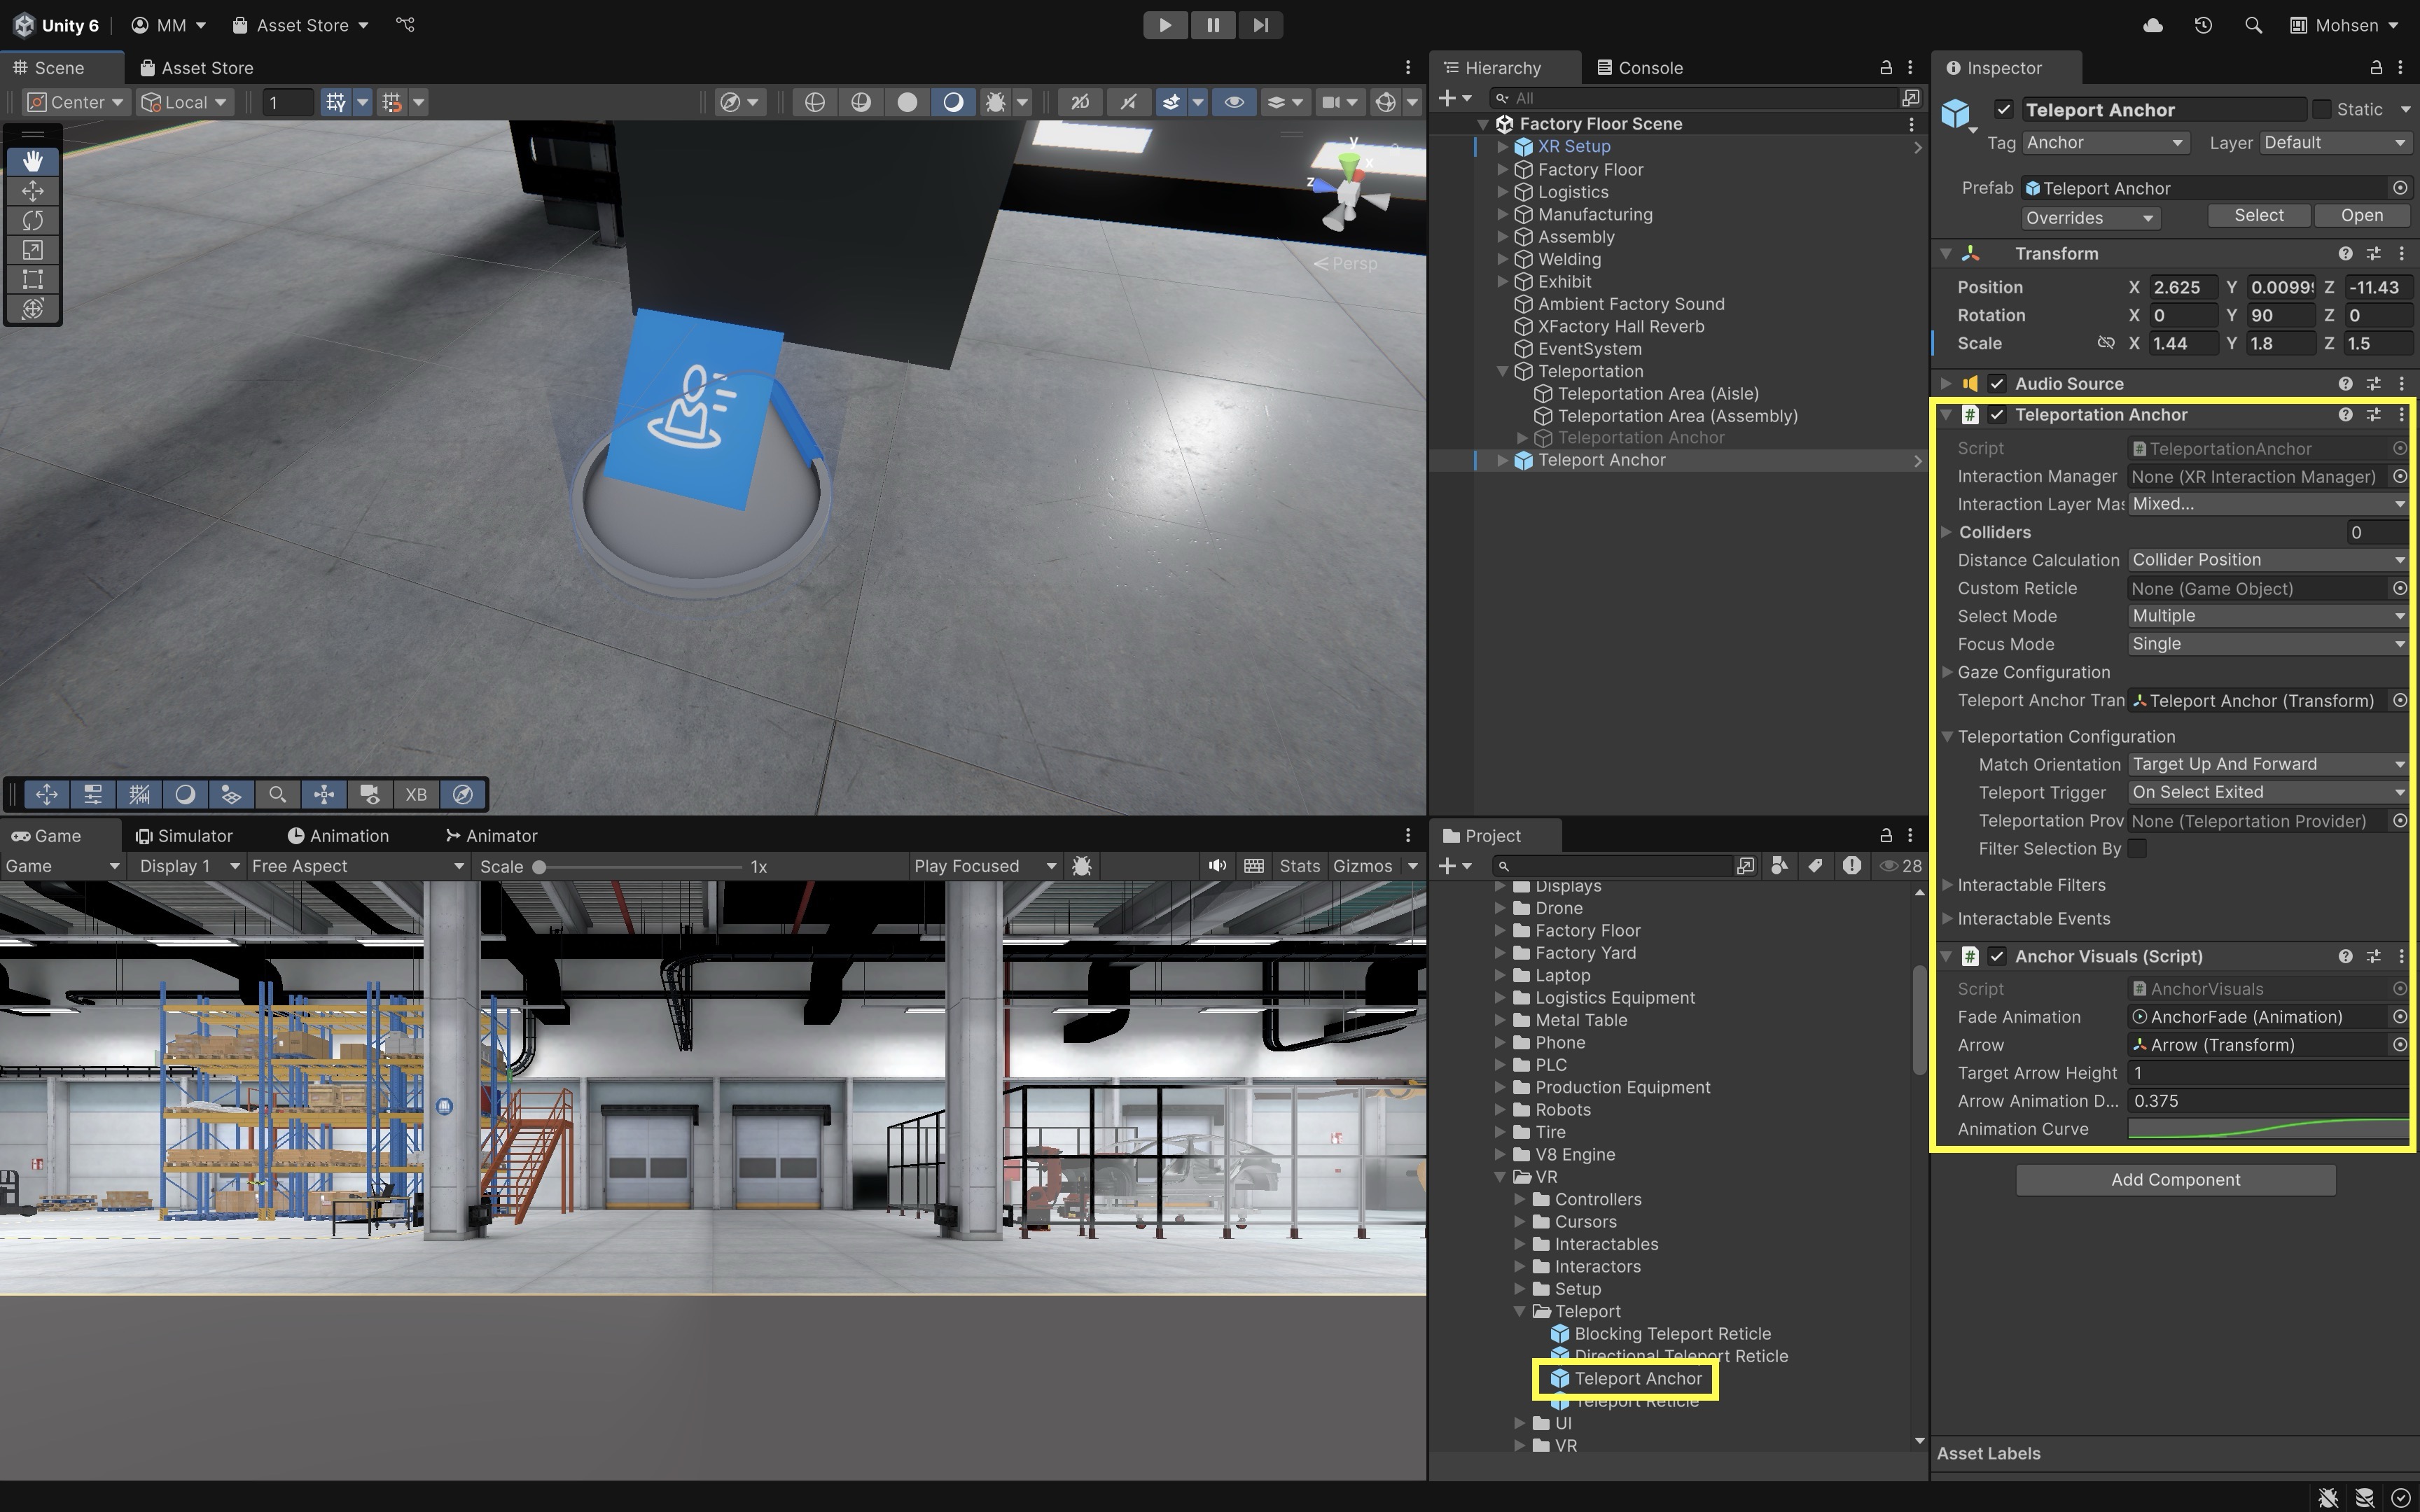Click the Target Arrow Height field
Screen dimensions: 2420x1512
point(2266,1073)
